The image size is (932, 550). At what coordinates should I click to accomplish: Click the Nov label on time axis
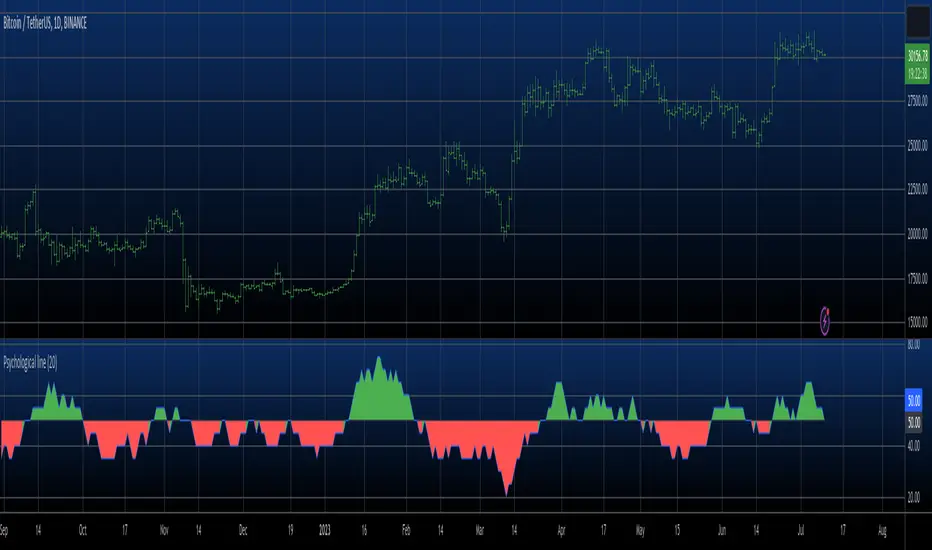[165, 530]
